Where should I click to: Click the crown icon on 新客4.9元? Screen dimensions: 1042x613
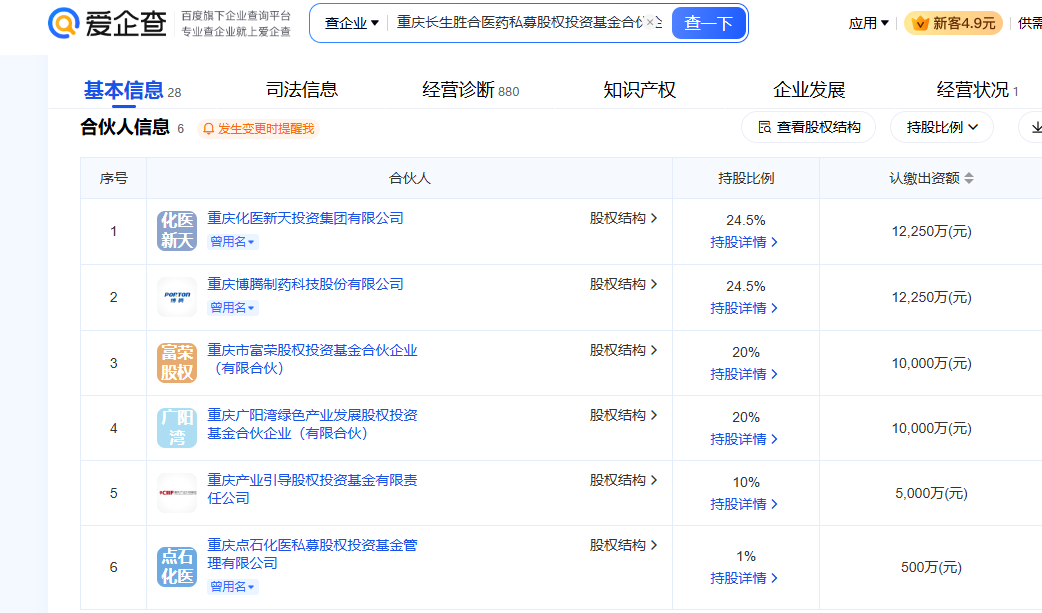[920, 23]
